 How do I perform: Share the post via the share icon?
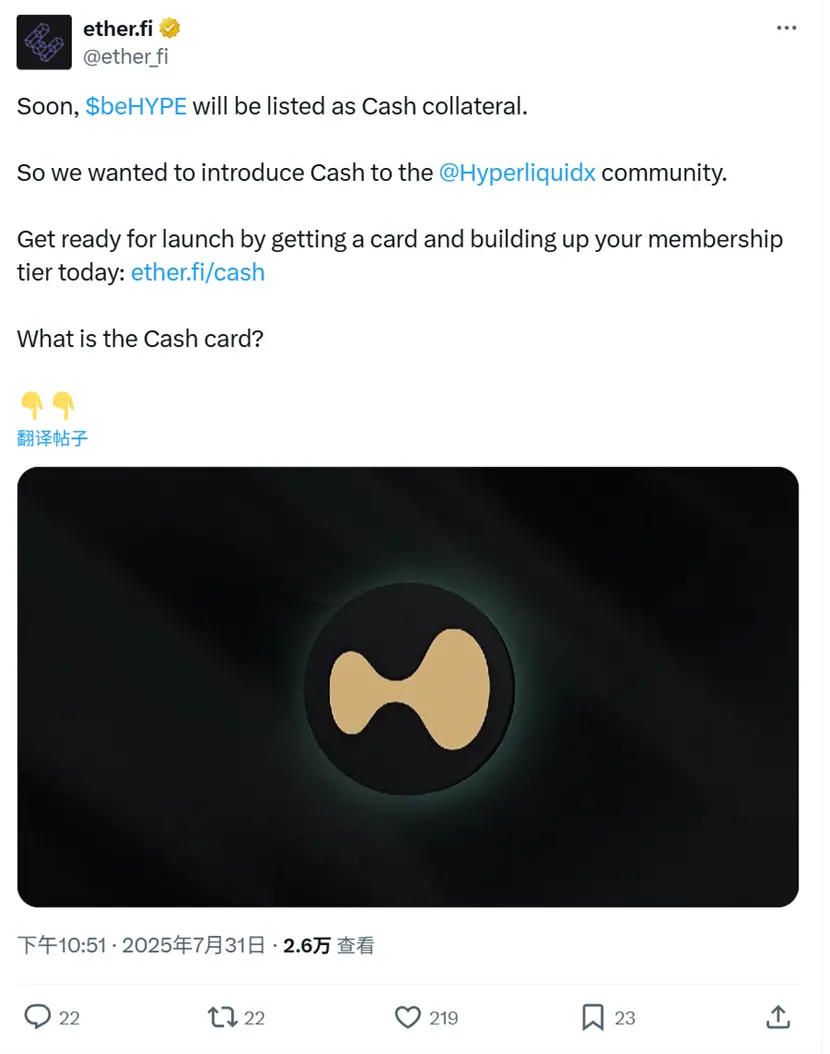pos(778,1017)
